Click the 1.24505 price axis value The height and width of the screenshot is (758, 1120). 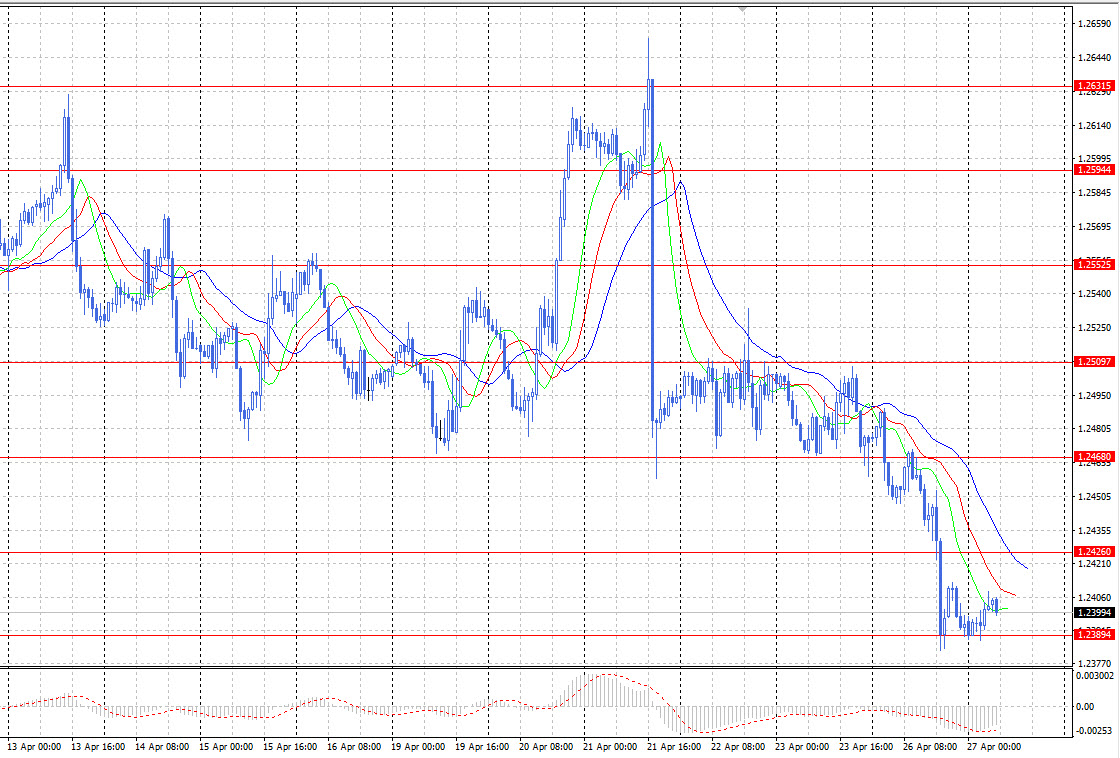(x=1094, y=497)
